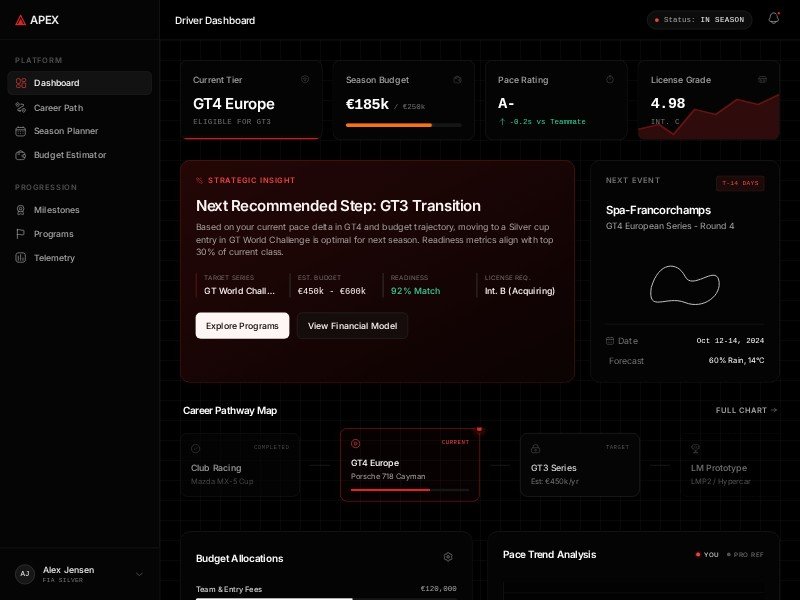Expand the Alex Jensen profile chevron
Image resolution: width=800 pixels, height=600 pixels.
click(139, 575)
